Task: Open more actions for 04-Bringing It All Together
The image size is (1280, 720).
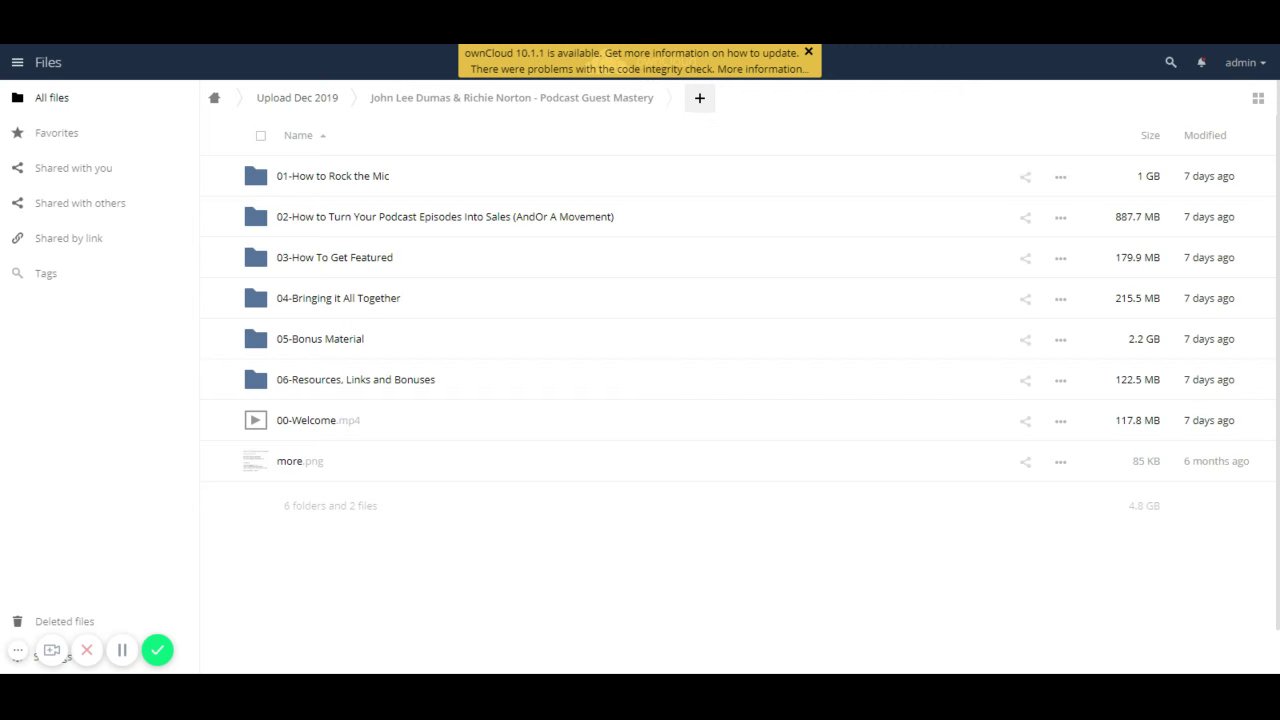Action: click(x=1061, y=299)
